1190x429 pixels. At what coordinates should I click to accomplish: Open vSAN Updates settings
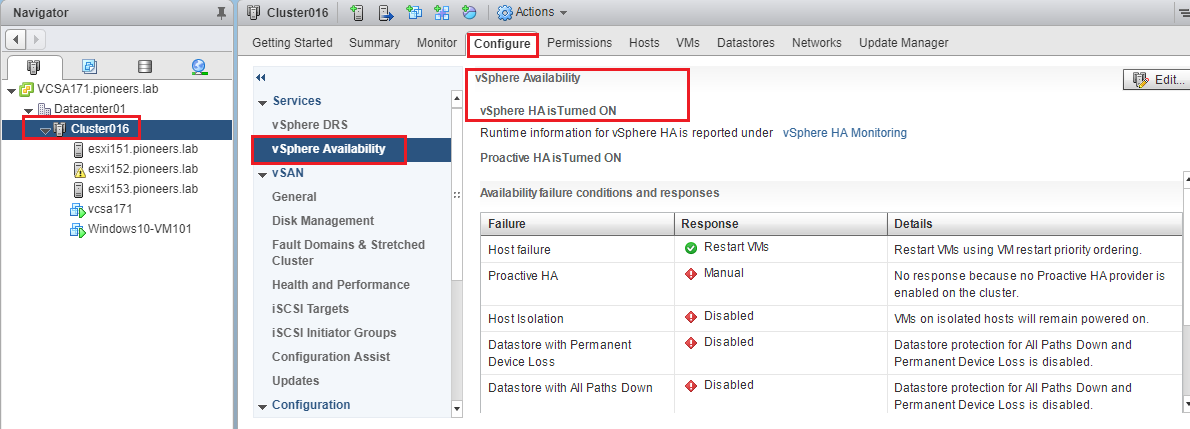point(295,381)
